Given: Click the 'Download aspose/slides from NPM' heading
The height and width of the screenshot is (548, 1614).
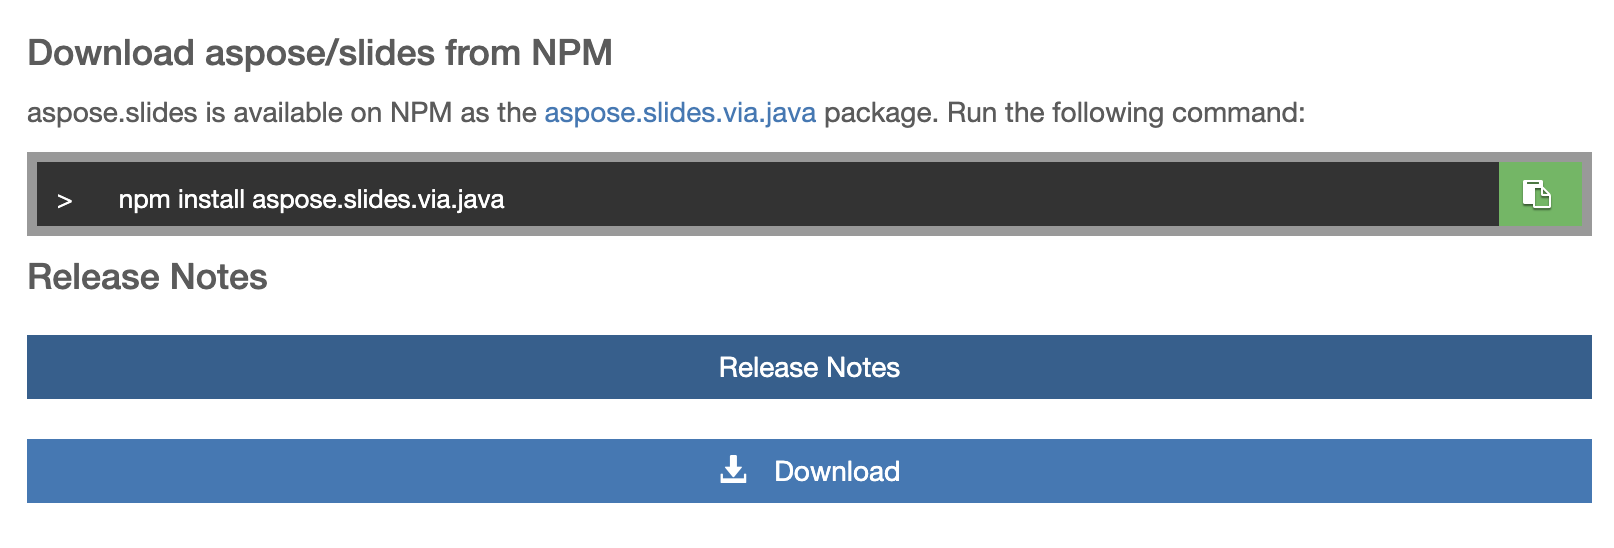Looking at the screenshot, I should 320,53.
